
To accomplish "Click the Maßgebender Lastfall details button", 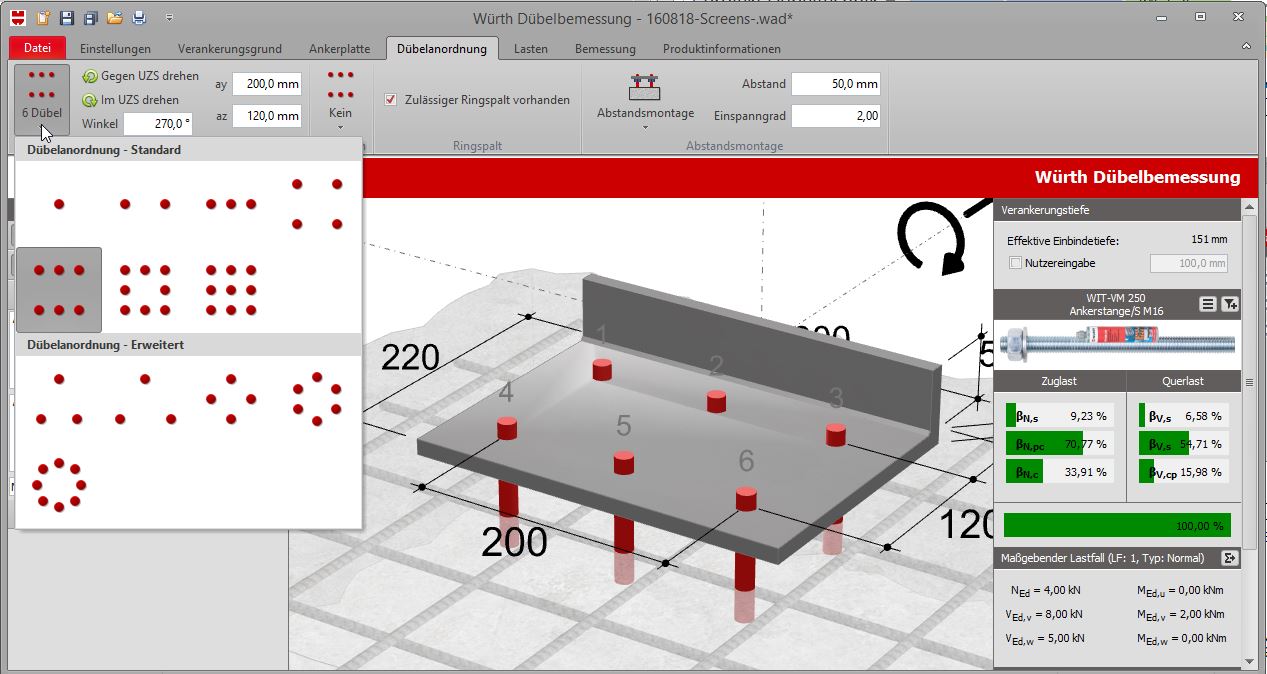I will click(x=1229, y=557).
